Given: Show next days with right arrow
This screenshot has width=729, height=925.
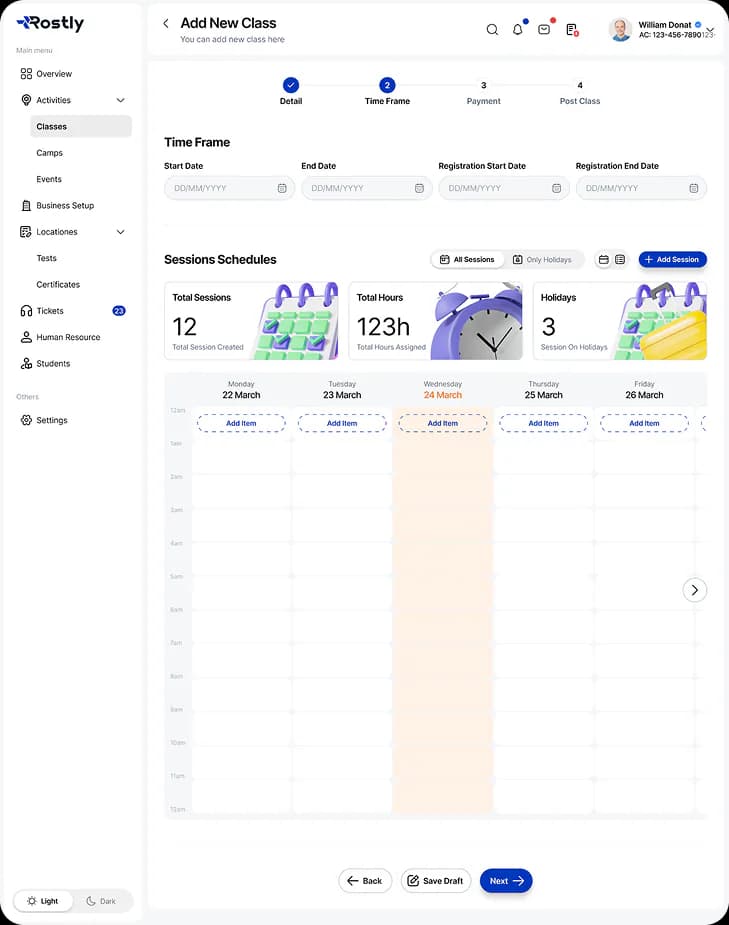Looking at the screenshot, I should [695, 590].
